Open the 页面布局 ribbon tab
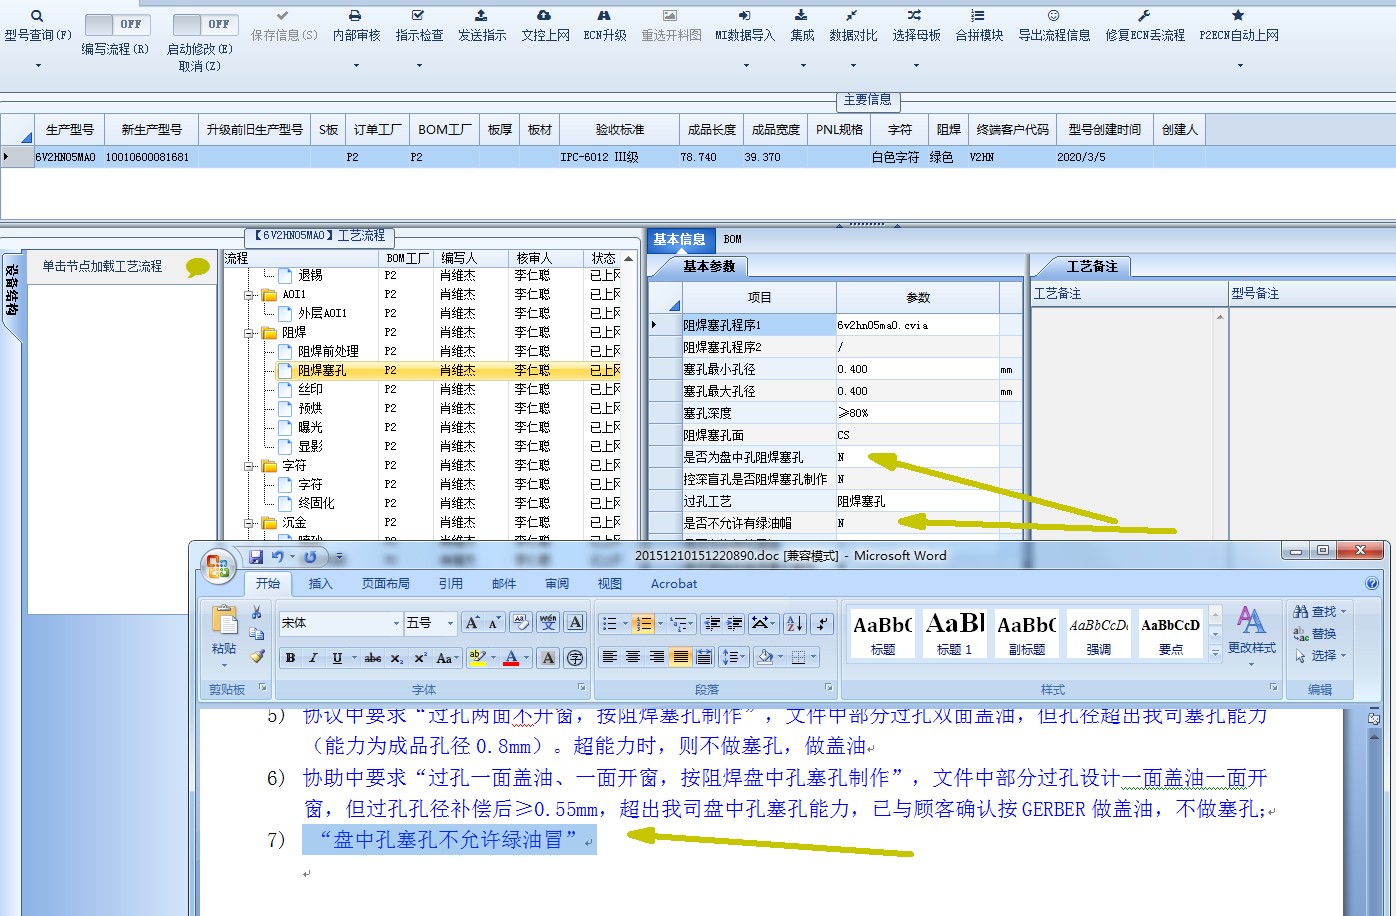The image size is (1396, 916). point(386,583)
